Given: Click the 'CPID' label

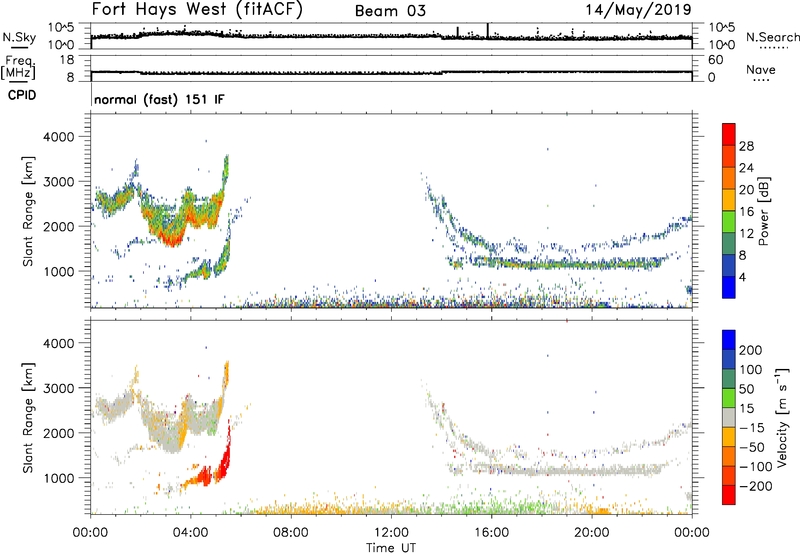Looking at the screenshot, I should coord(22,95).
